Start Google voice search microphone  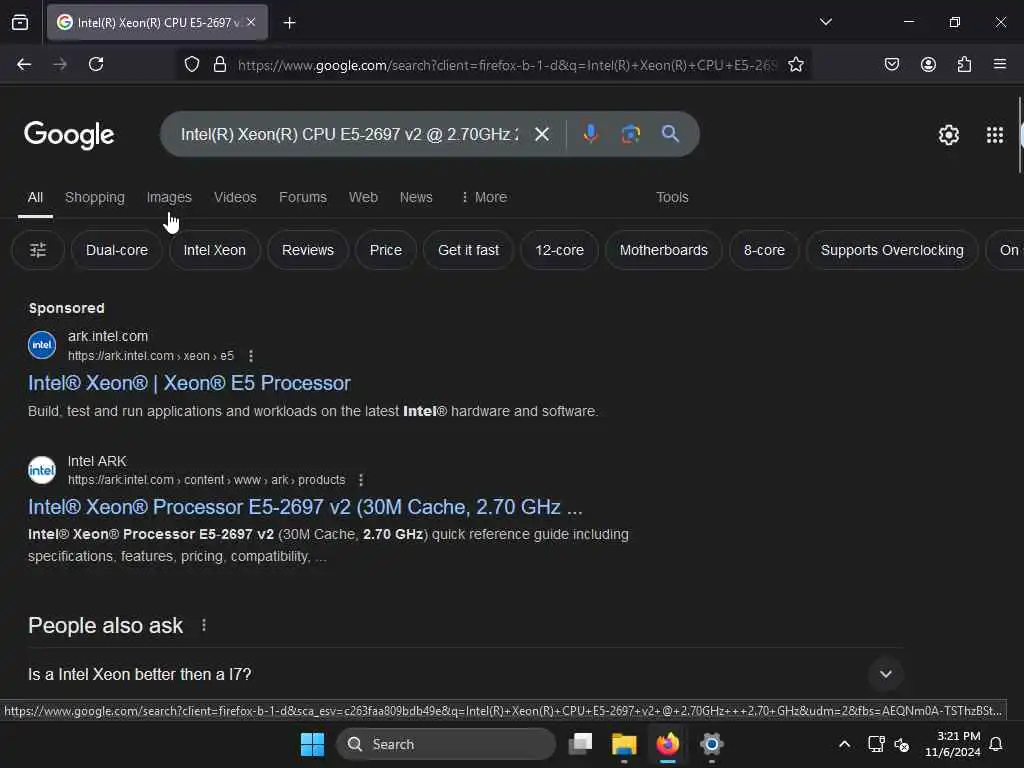point(590,134)
